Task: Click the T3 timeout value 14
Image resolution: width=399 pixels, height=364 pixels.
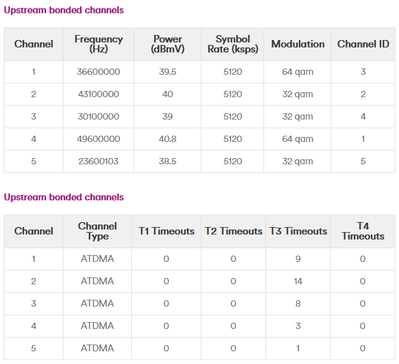Action: coord(298,281)
